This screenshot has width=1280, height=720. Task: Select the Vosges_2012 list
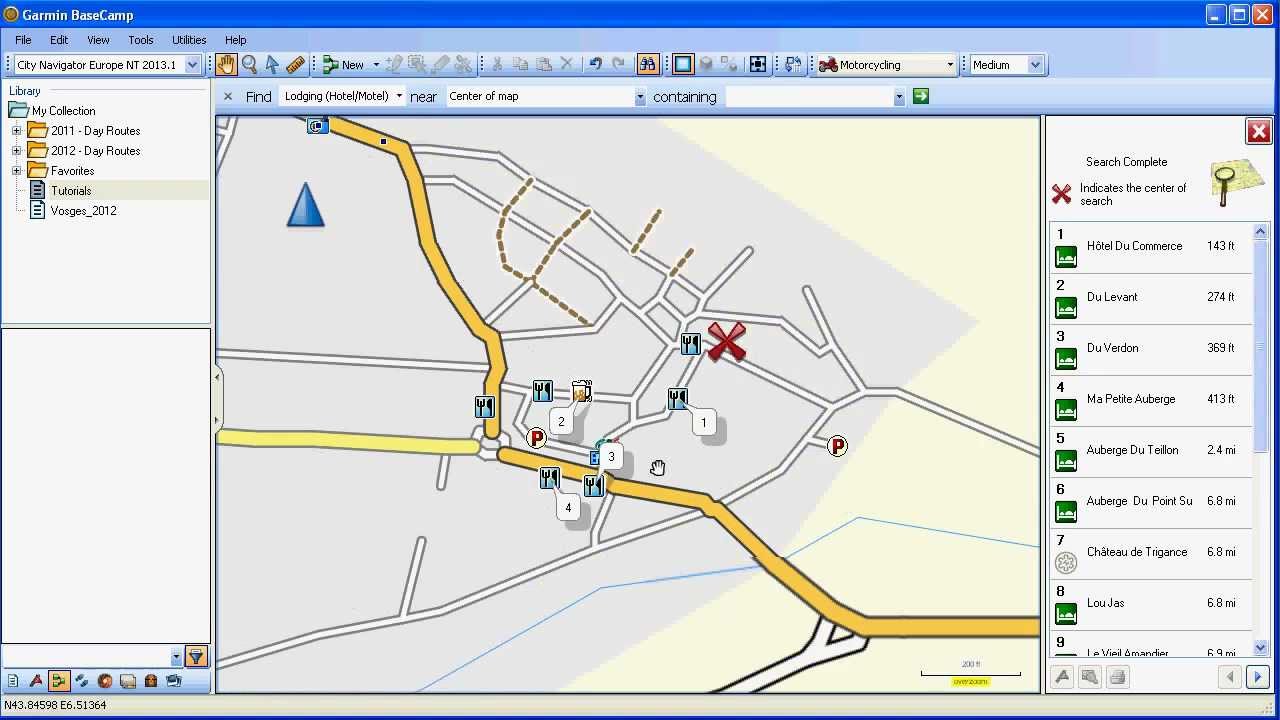point(83,211)
